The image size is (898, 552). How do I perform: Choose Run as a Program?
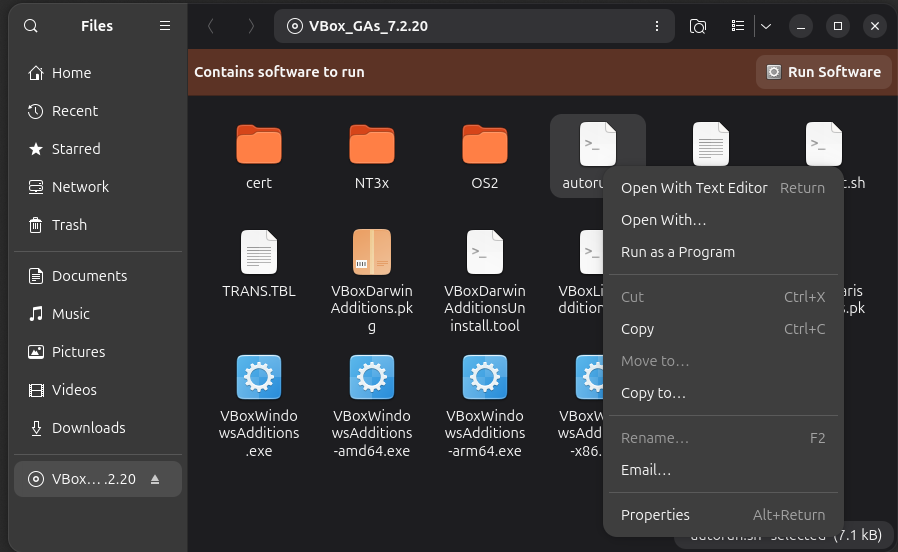click(723, 252)
